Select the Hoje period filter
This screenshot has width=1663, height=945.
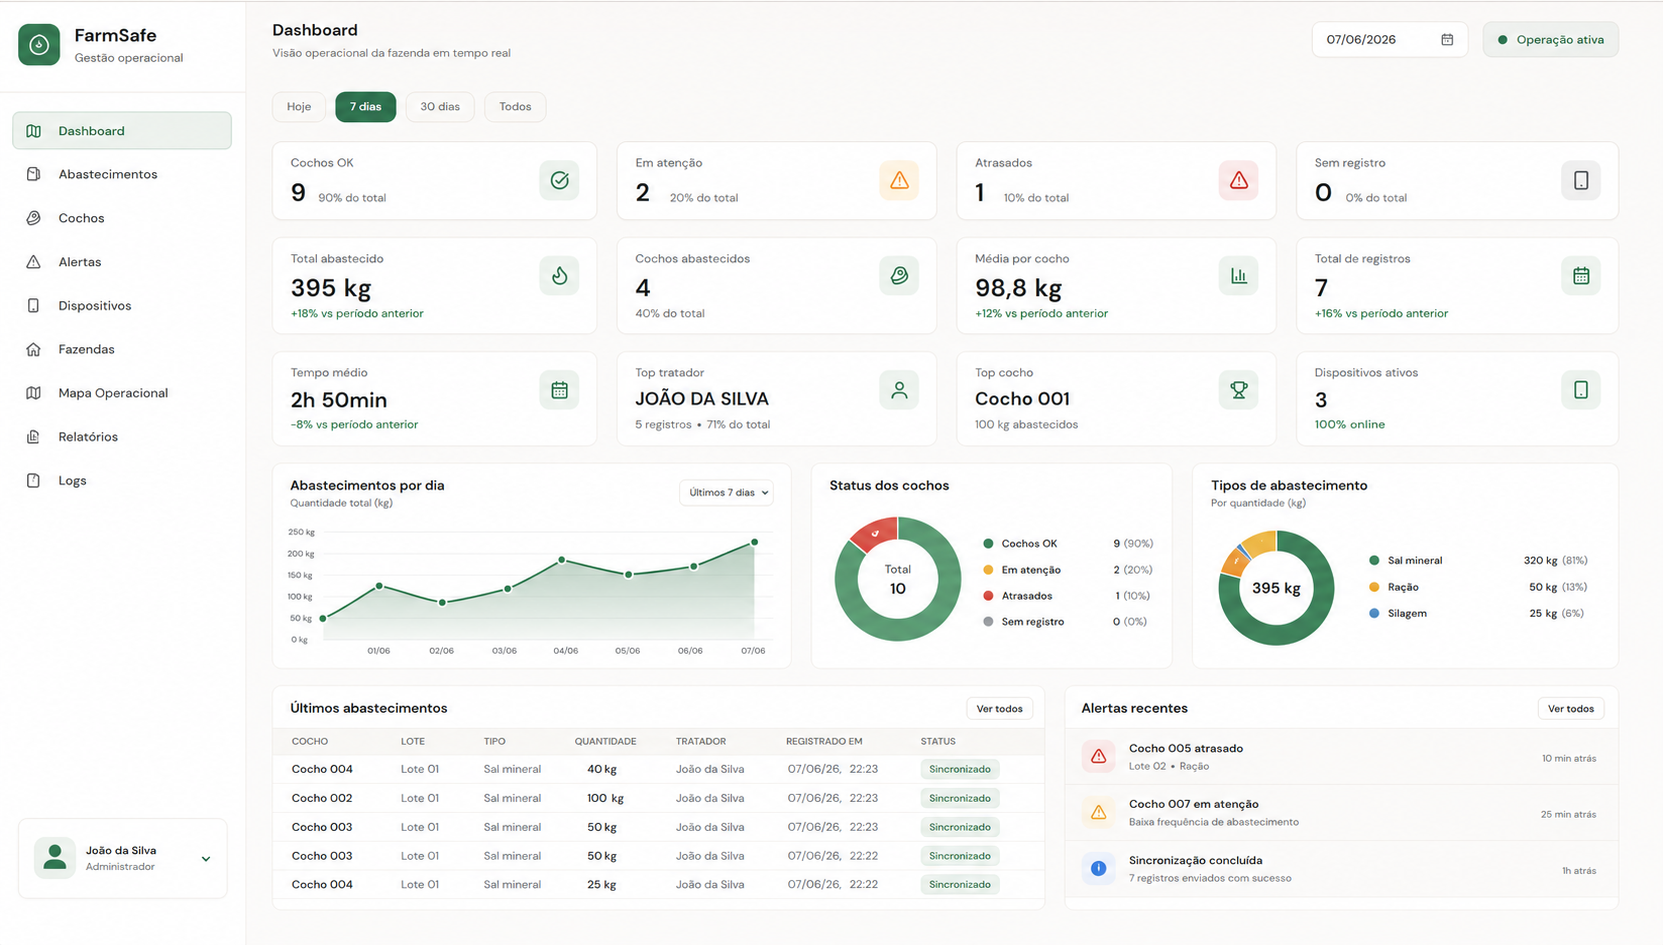[x=299, y=107]
